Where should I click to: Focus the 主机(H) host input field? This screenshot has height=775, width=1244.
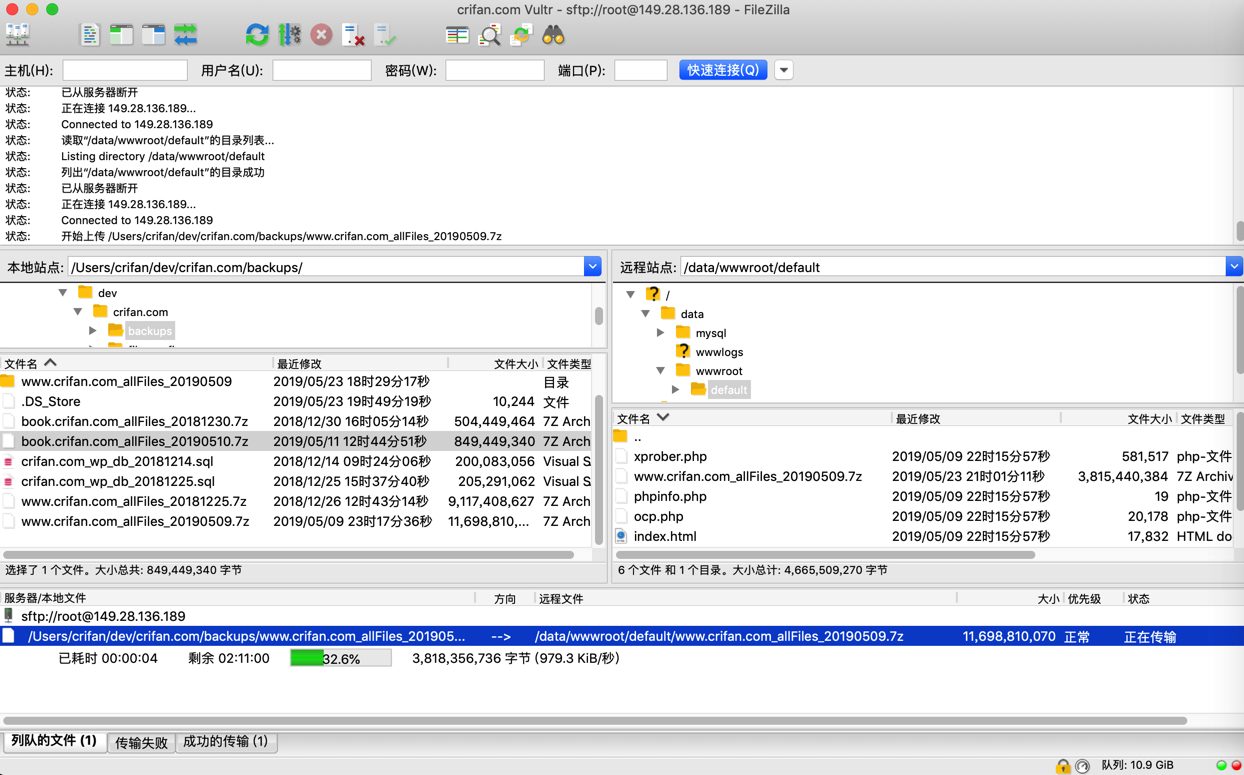(125, 70)
